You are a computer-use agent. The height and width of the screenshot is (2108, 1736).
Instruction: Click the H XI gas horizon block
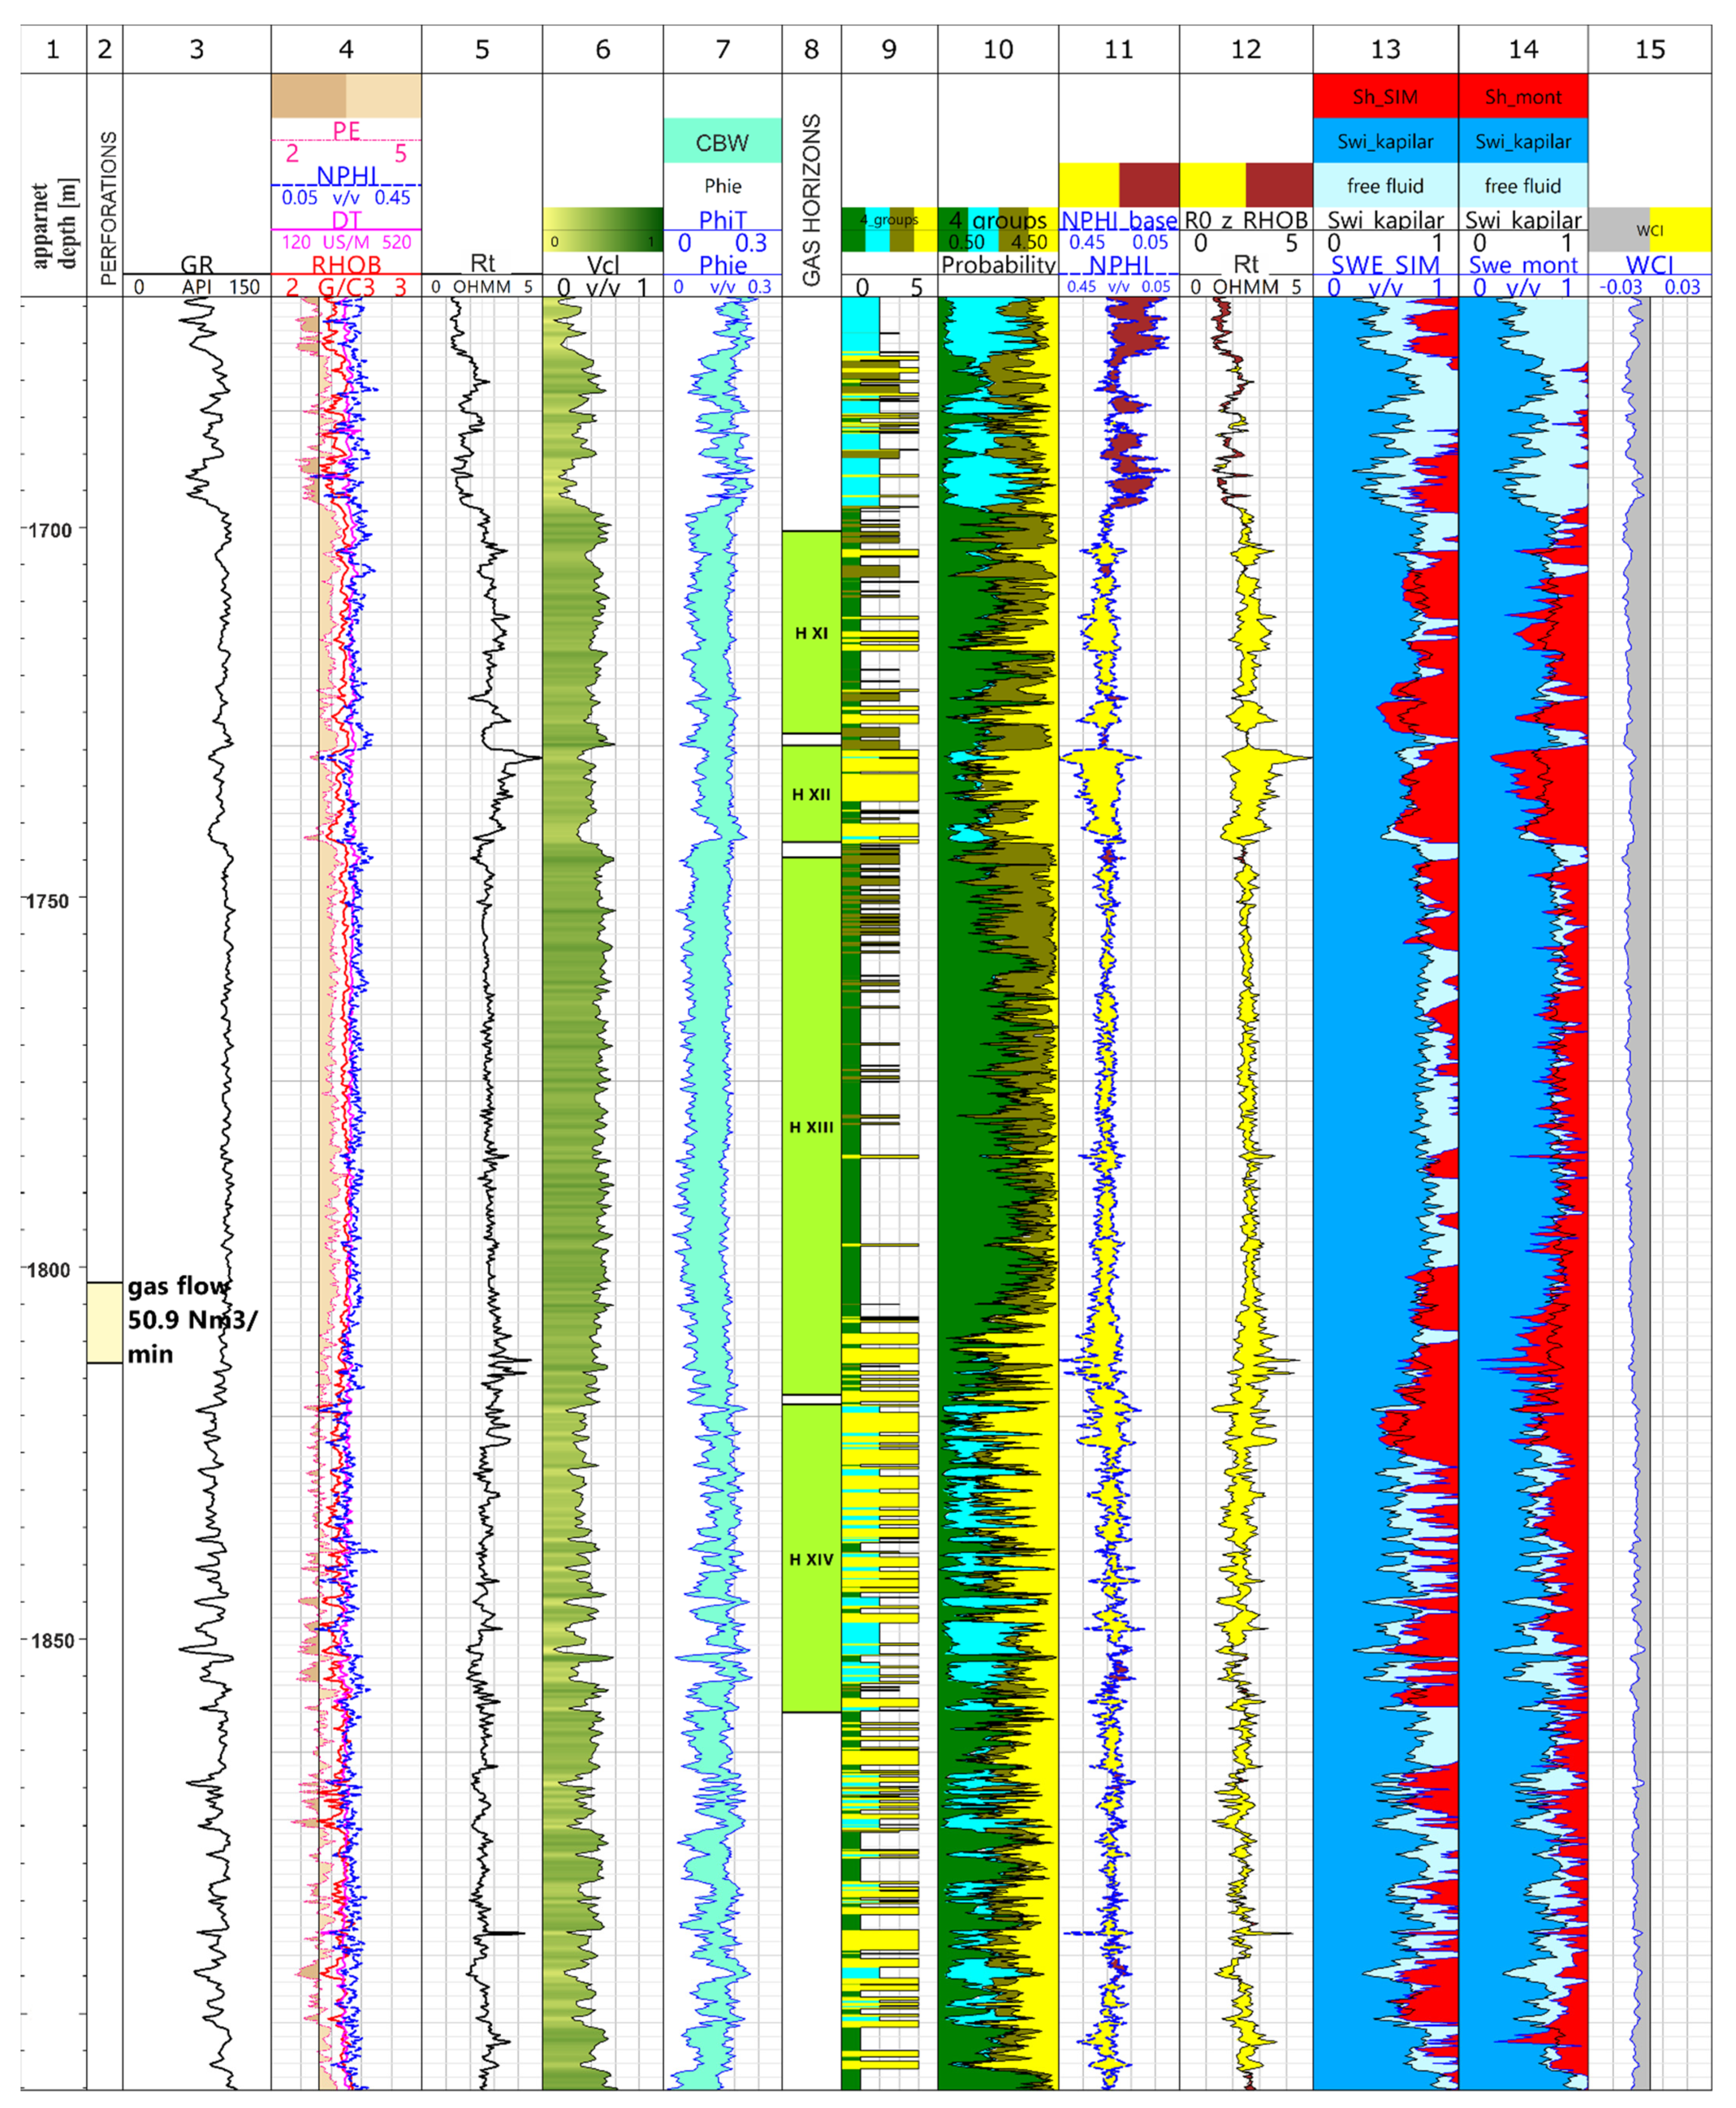click(811, 633)
